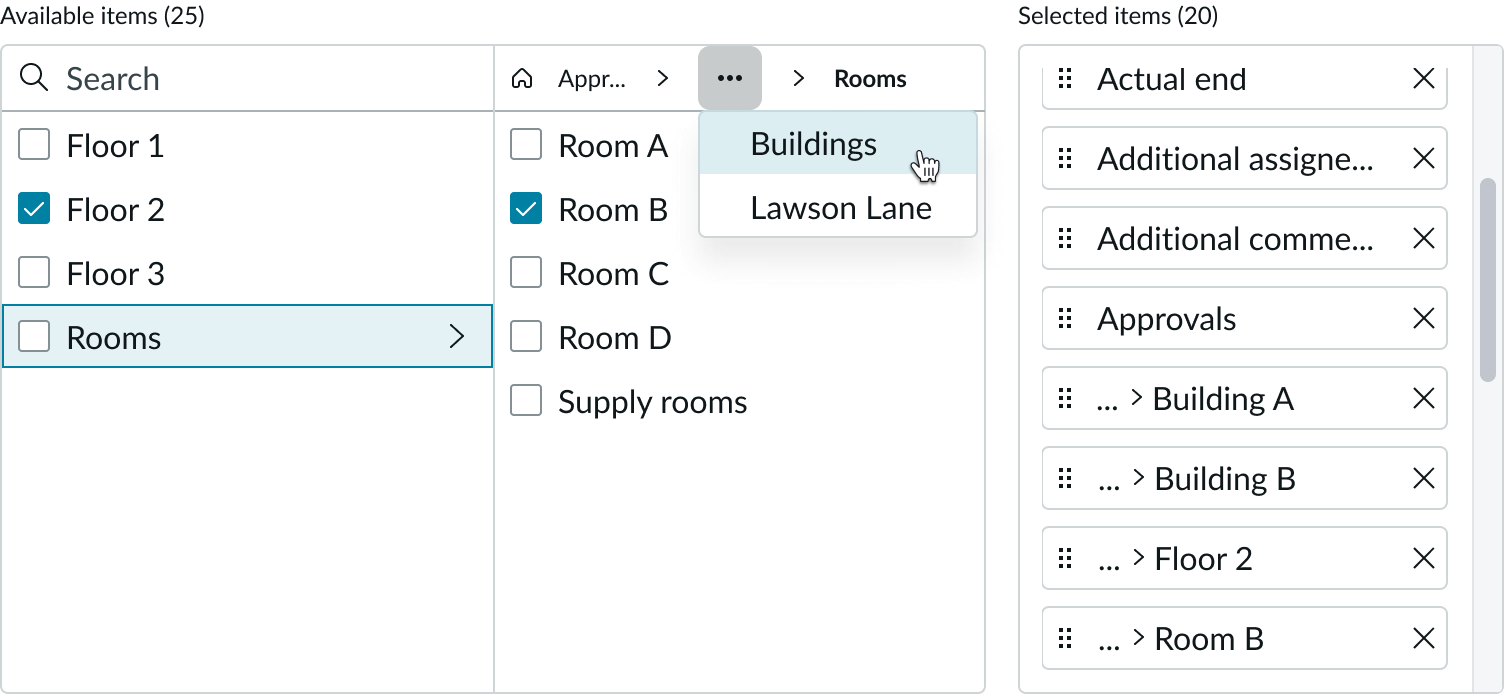Uncheck the Room B checkbox
The image size is (1504, 694).
525,209
